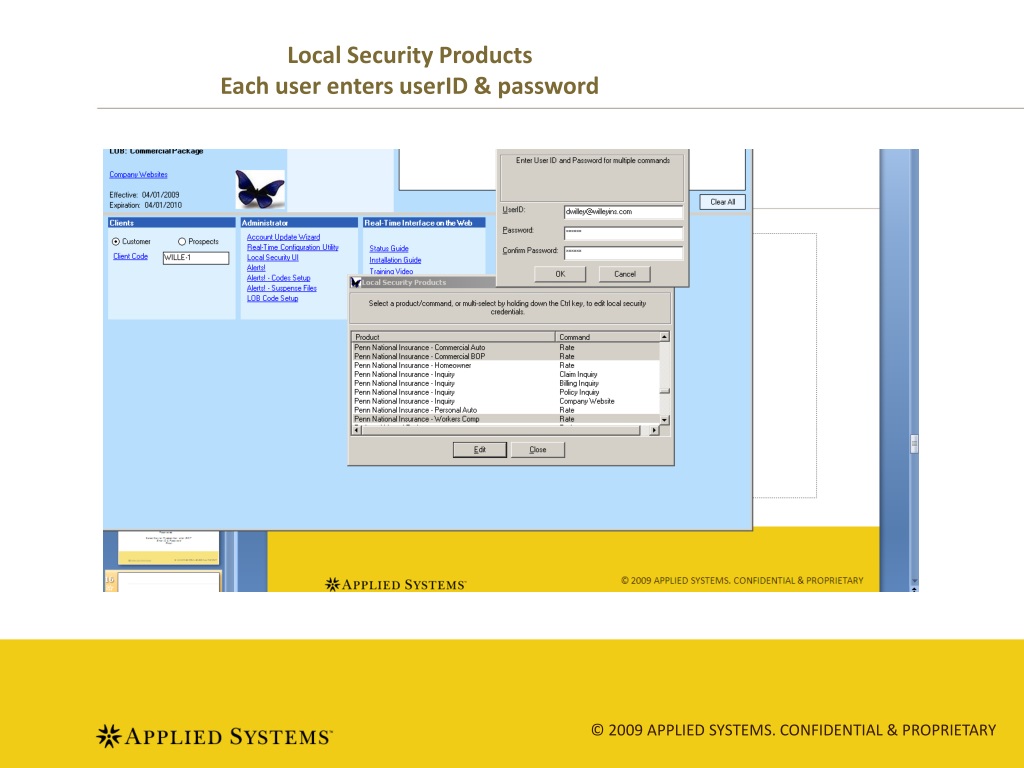Click the Confirm Password input field
Screen dimensions: 1024x768
click(623, 252)
